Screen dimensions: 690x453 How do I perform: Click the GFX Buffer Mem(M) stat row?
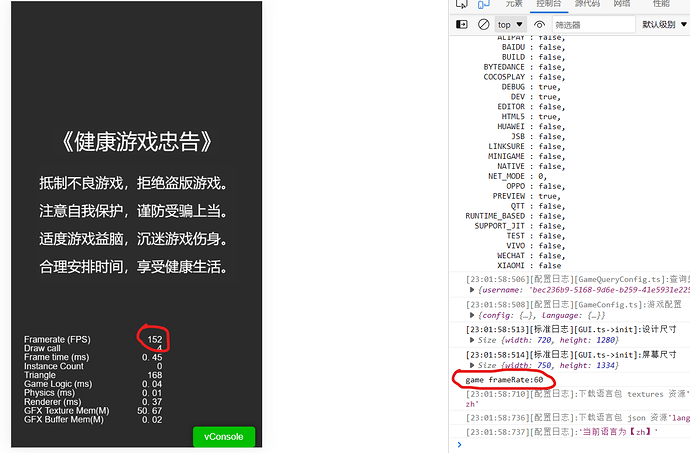tap(93, 420)
